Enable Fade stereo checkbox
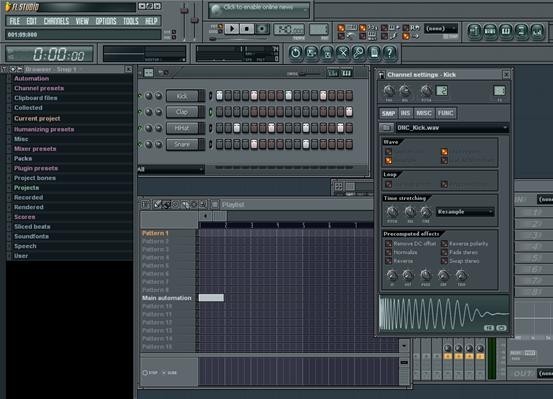 click(444, 252)
